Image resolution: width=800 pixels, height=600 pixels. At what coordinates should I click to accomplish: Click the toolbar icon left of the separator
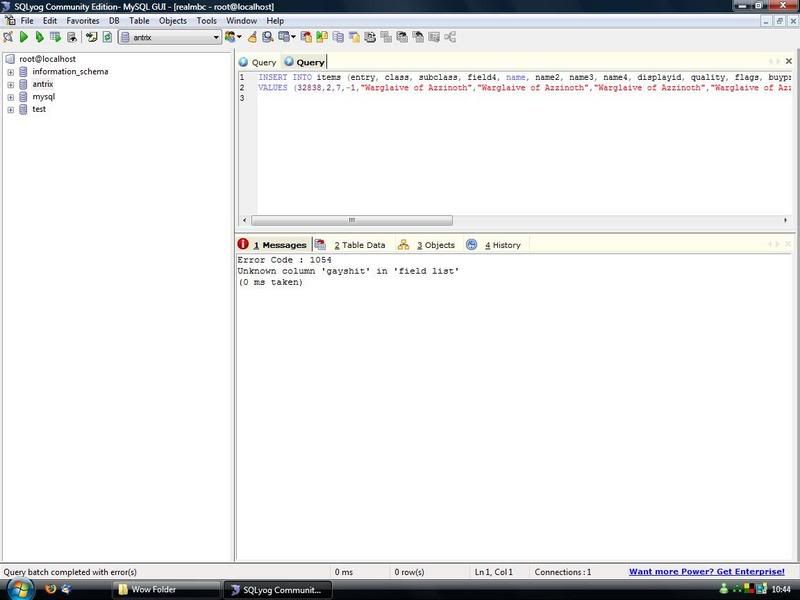tap(71, 37)
